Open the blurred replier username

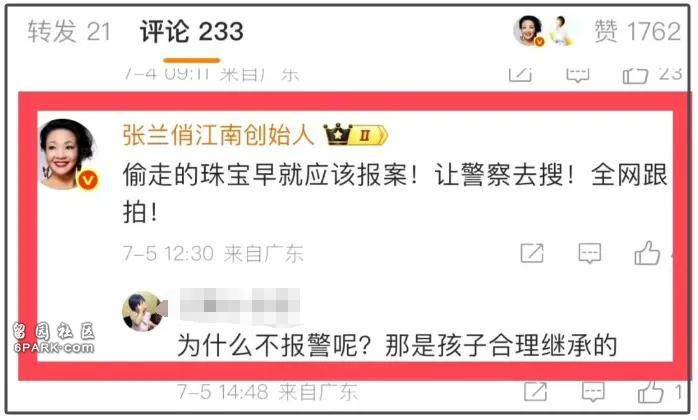[x=240, y=306]
